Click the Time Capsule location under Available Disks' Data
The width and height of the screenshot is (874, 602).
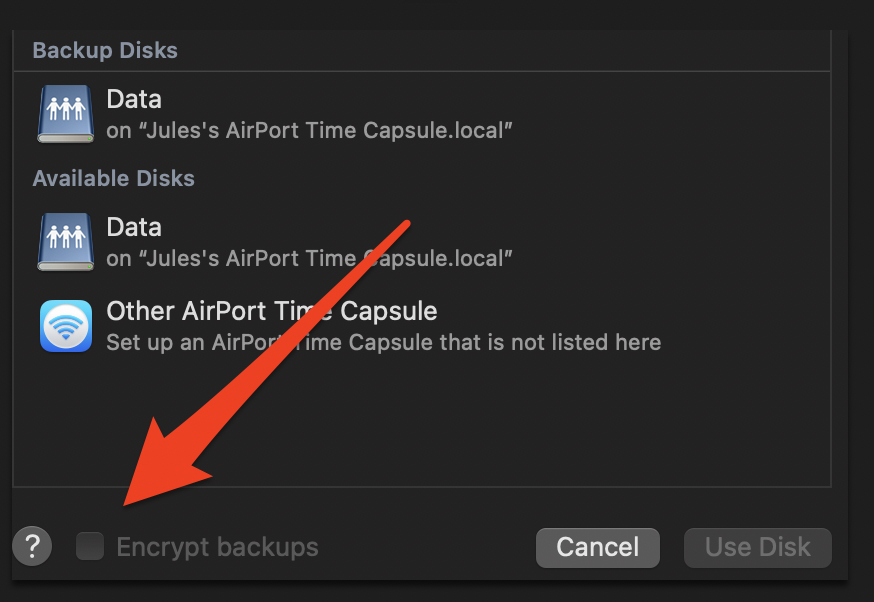click(x=310, y=258)
